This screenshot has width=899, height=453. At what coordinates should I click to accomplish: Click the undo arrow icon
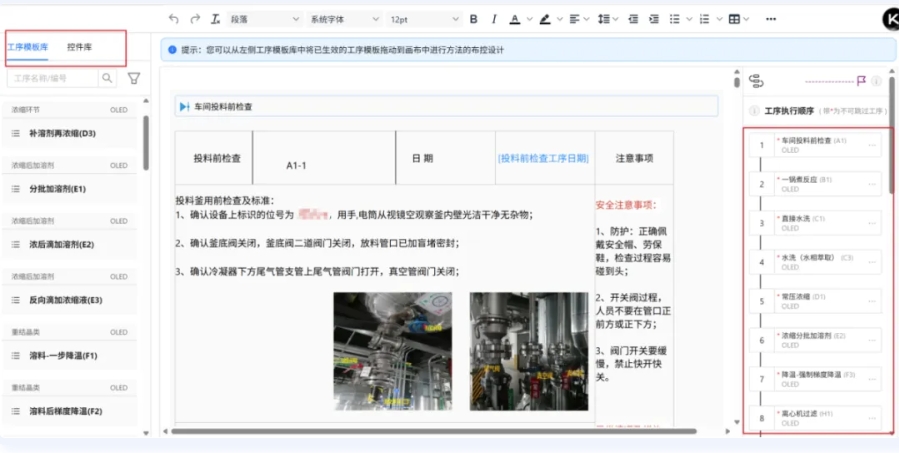point(174,19)
